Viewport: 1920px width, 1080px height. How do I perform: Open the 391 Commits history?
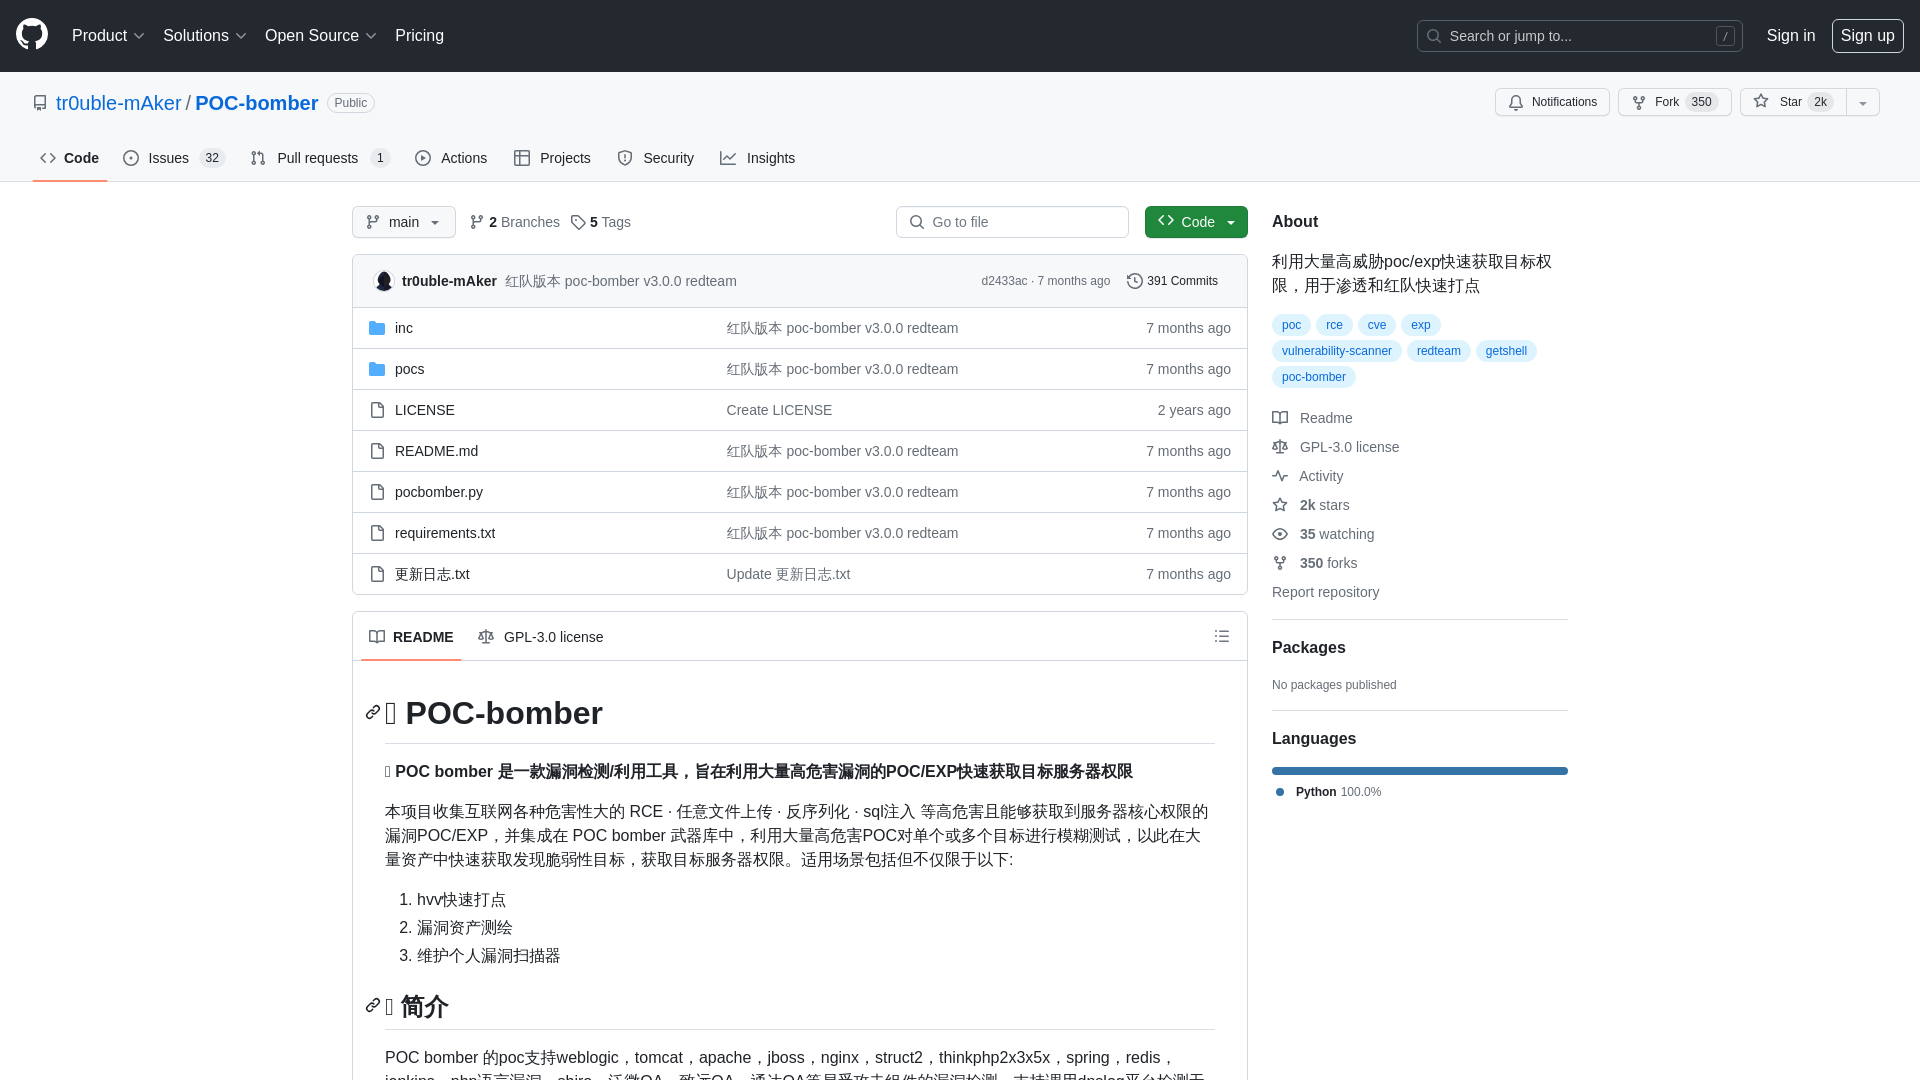coord(1172,281)
